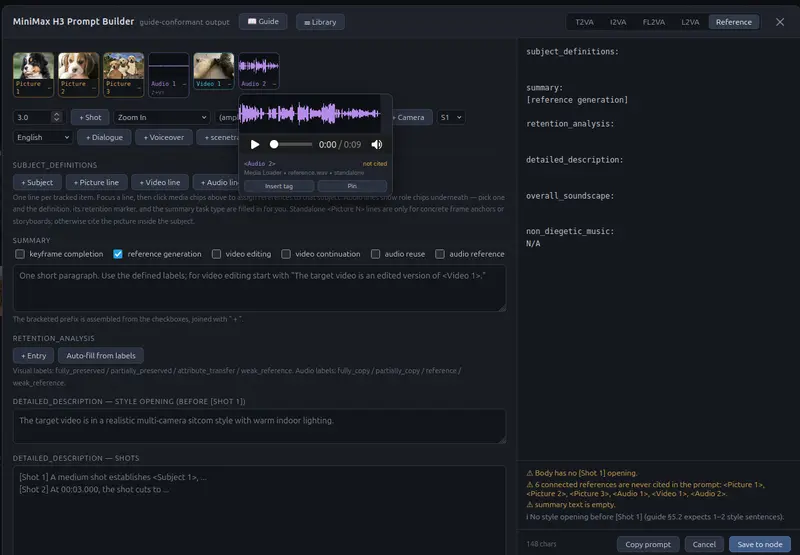Pin the Audio 2 preview popup
Image resolution: width=800 pixels, height=555 pixels.
coord(352,186)
